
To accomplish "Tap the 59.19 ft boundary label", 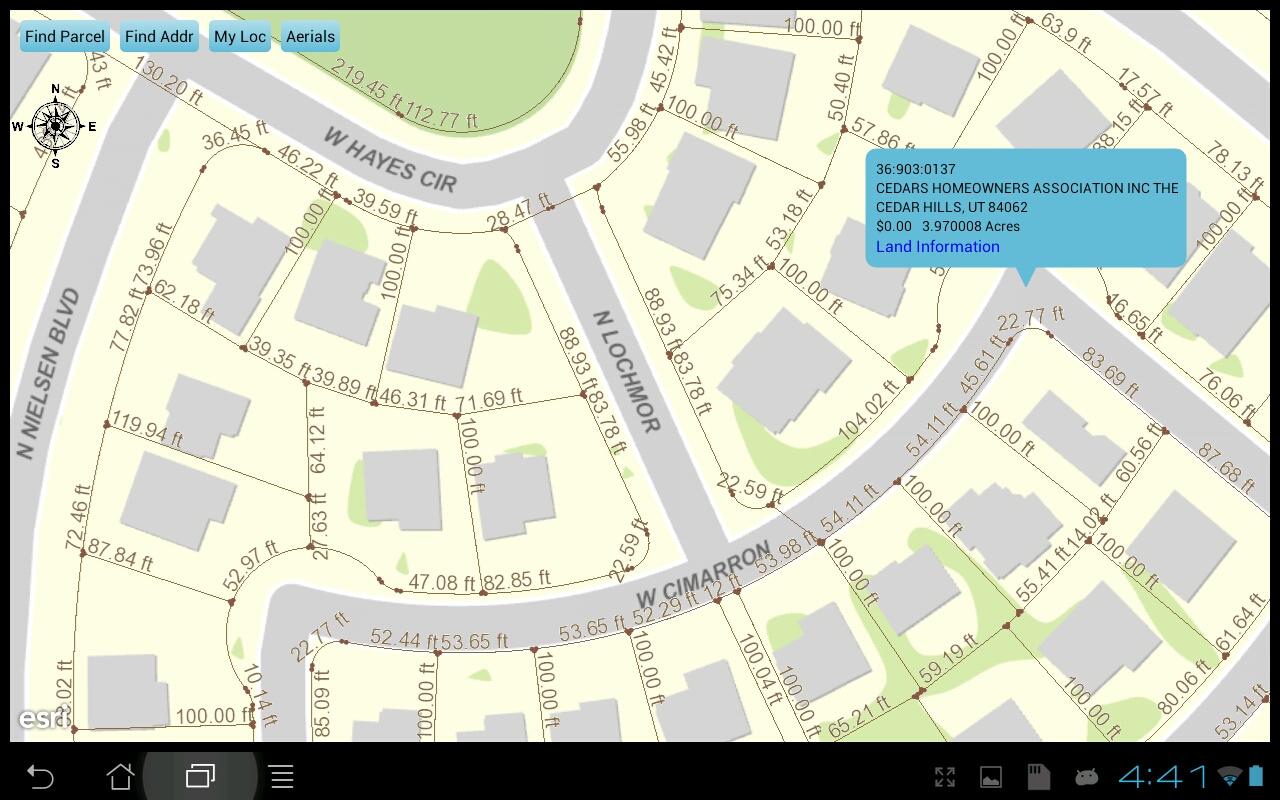I will tap(948, 666).
